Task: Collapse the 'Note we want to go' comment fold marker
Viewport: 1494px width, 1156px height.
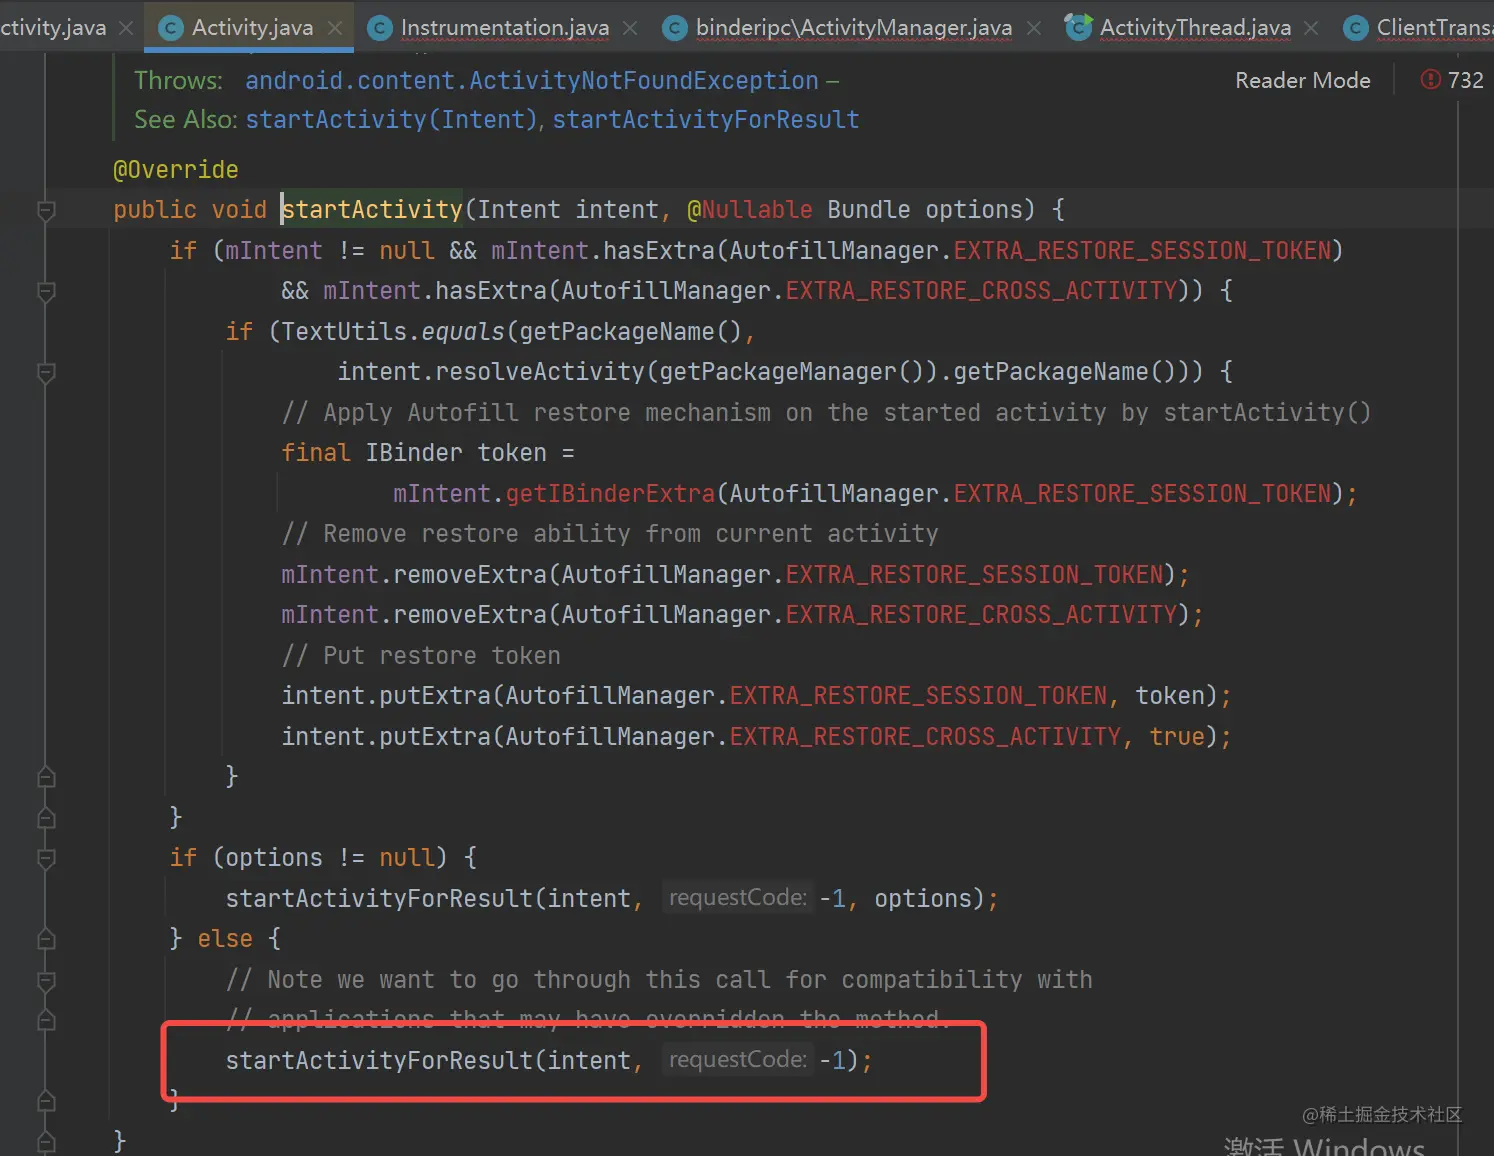Action: click(46, 980)
